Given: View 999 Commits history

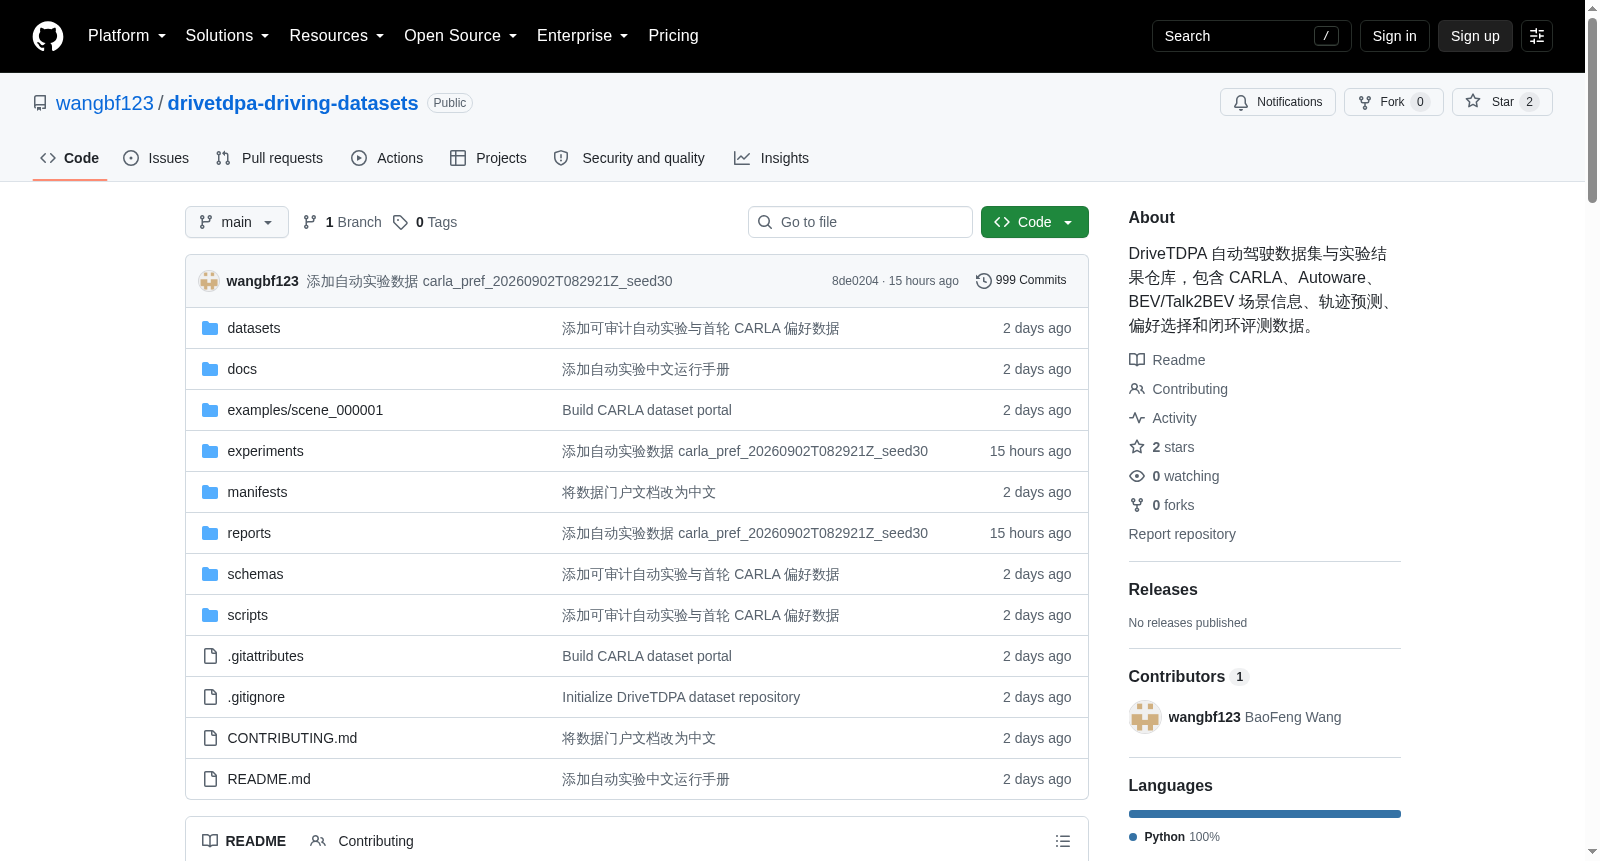Looking at the screenshot, I should pyautogui.click(x=1021, y=281).
